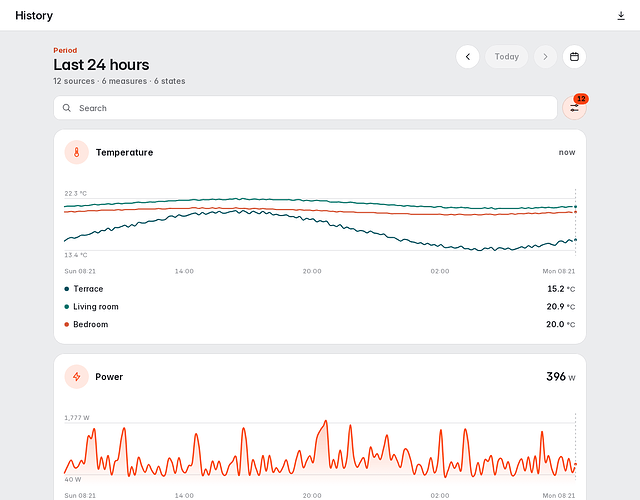Click the Temperature card title
Viewport: 640px width, 500px height.
pos(124,152)
